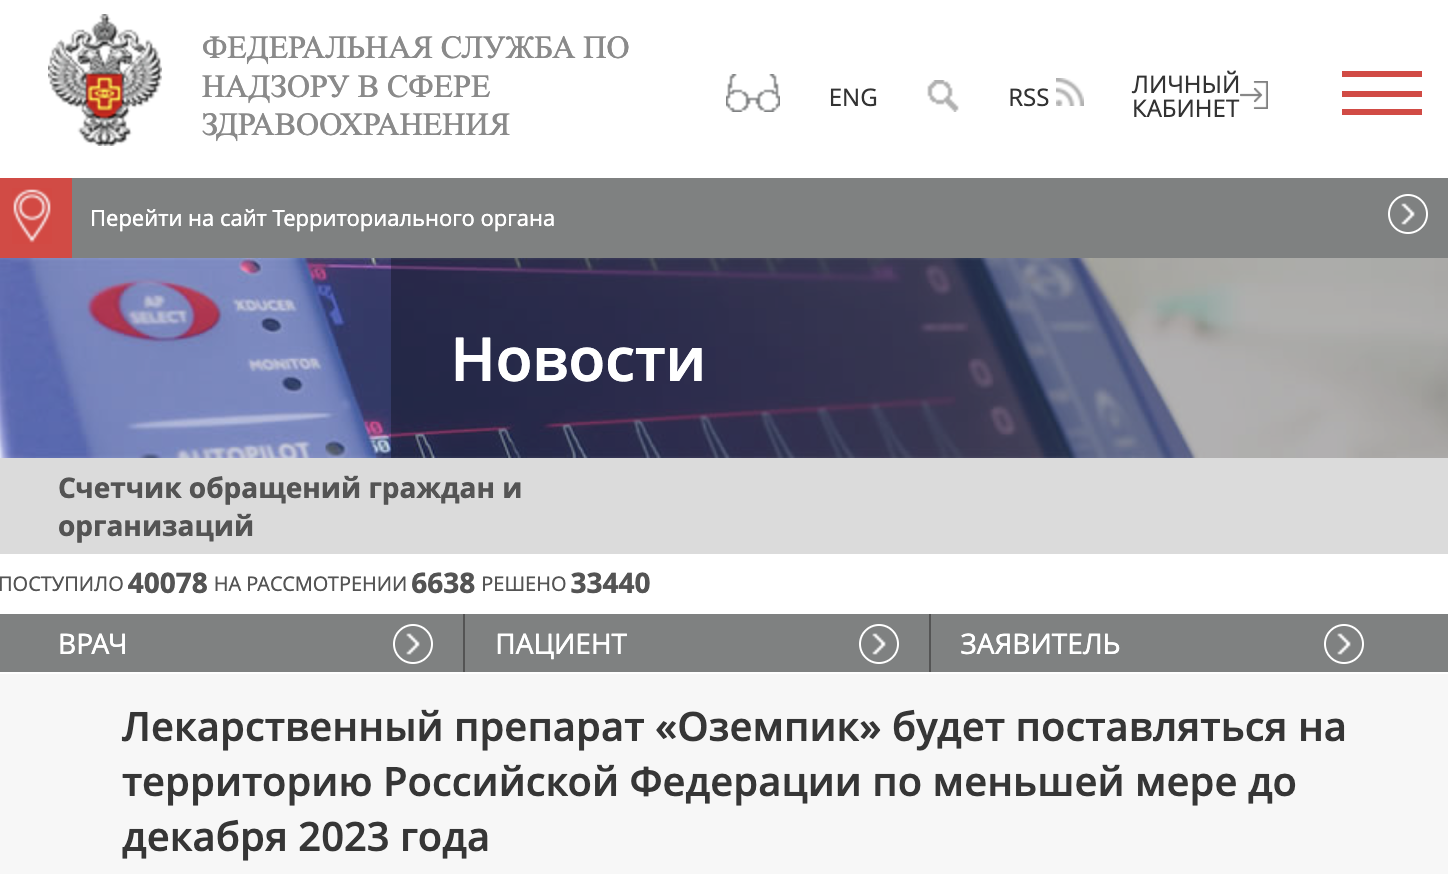Click the arrow circle next to ЗАЯВИТЕЛЬ
Screen dimensions: 1448x874
[1344, 644]
